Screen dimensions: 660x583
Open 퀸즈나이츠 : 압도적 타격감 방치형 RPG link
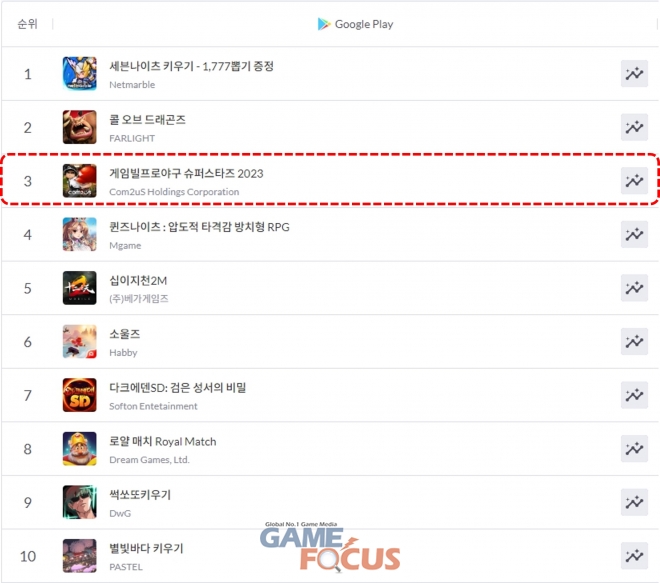[199, 227]
